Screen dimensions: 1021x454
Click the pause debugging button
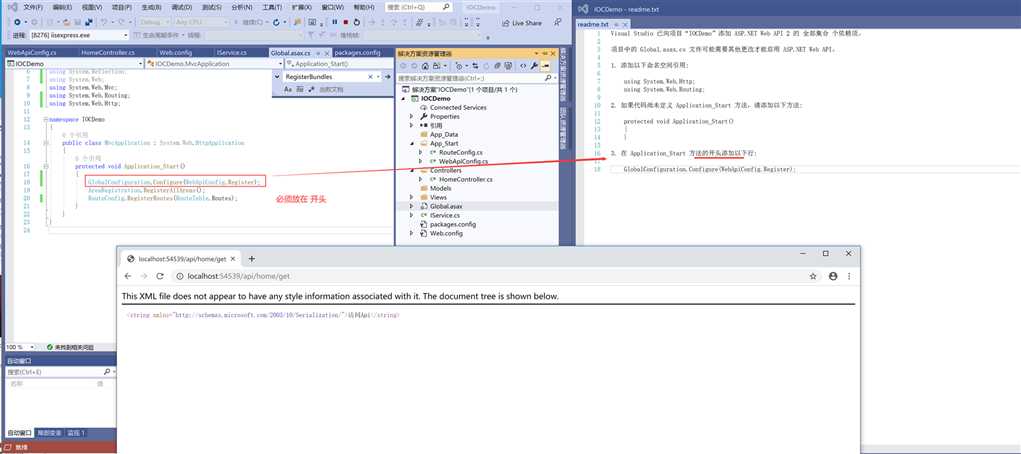tap(335, 22)
